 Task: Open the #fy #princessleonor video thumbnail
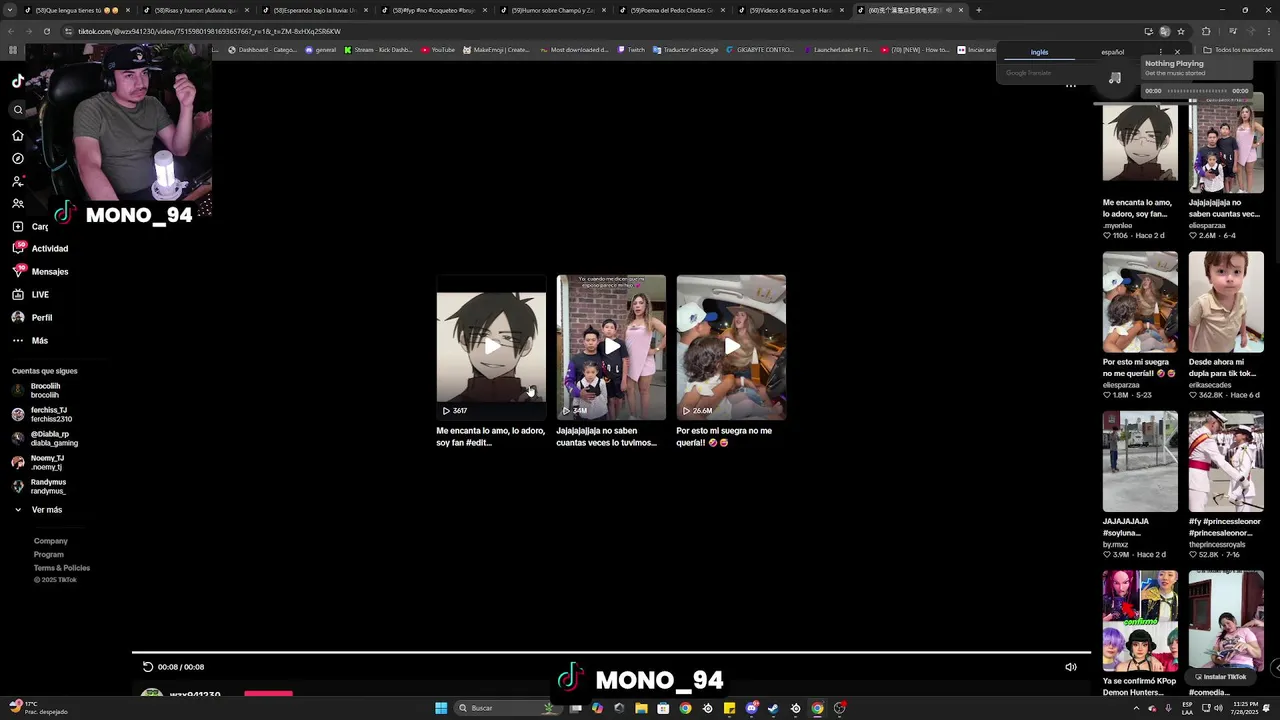[x=1226, y=461]
